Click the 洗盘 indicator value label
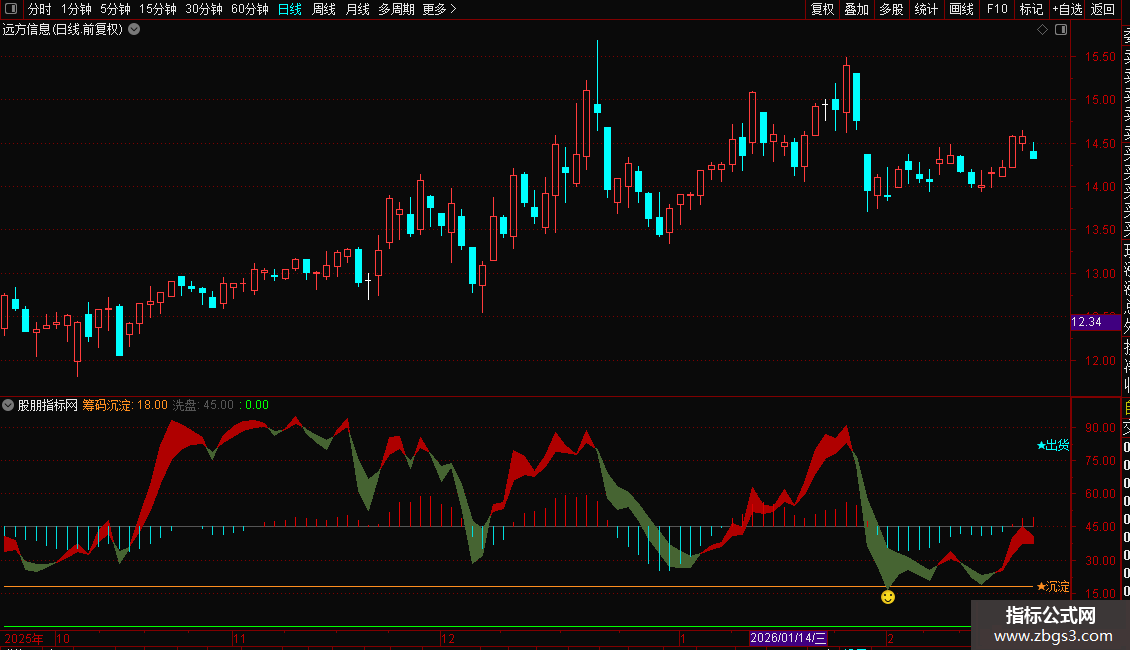 click(x=203, y=405)
